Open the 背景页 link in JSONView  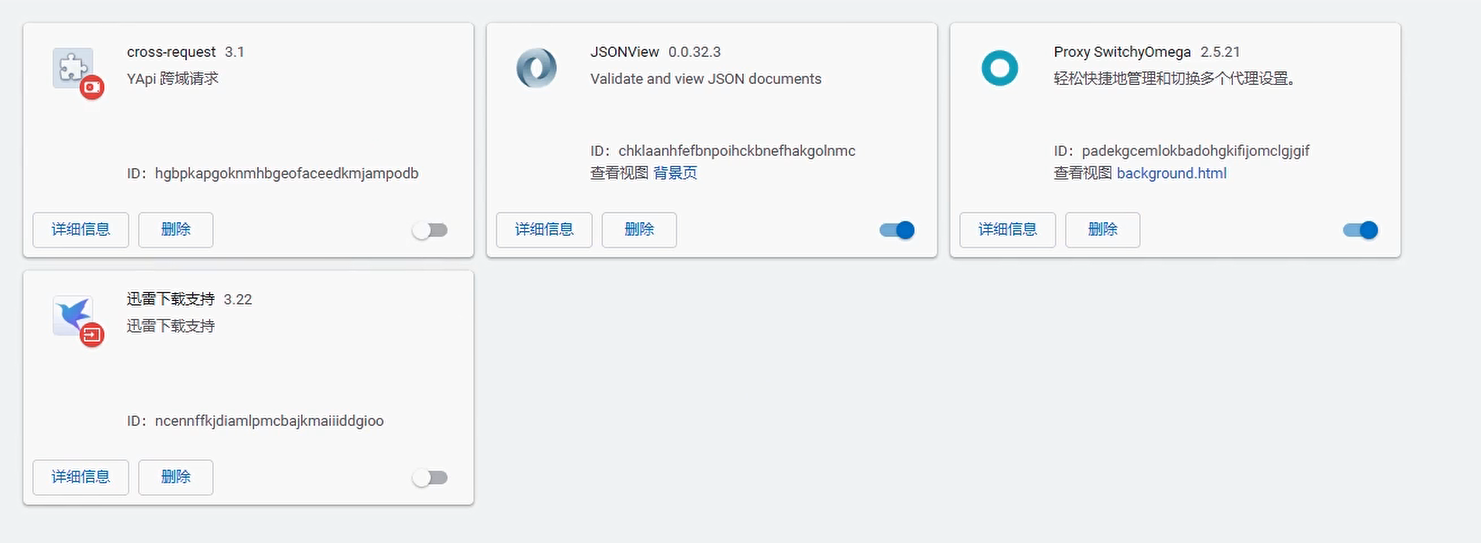pyautogui.click(x=675, y=173)
